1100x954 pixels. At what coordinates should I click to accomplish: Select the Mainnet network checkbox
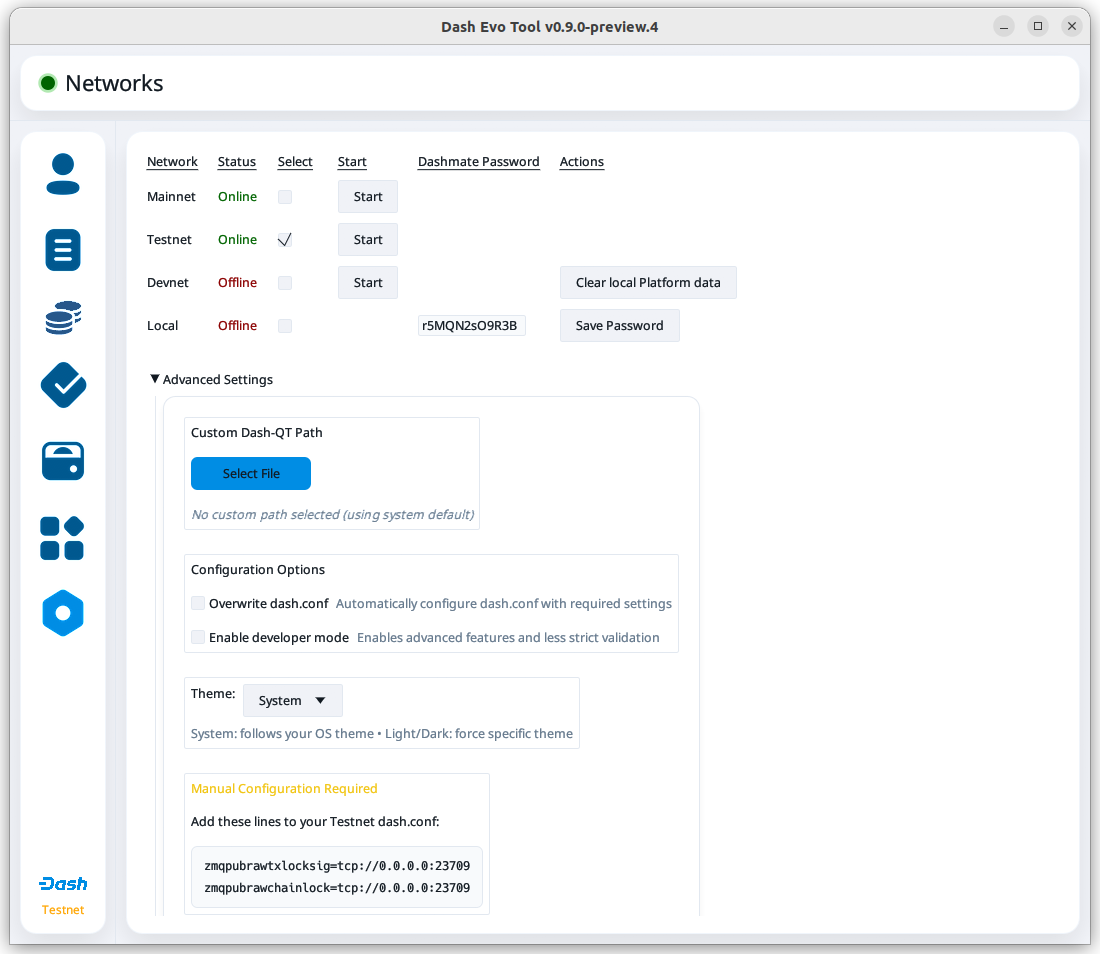[x=285, y=197]
